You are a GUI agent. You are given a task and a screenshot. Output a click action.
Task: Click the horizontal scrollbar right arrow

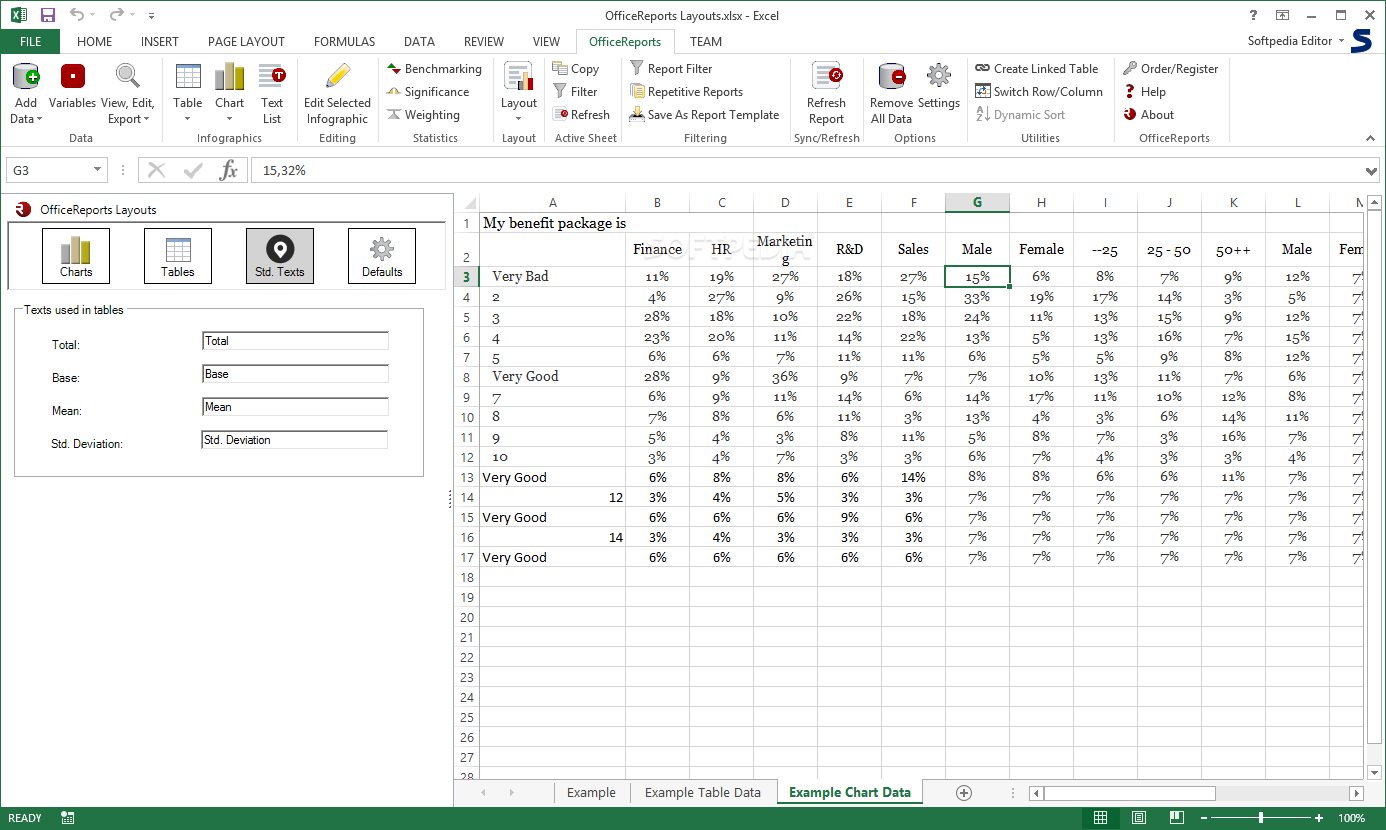(x=1357, y=793)
